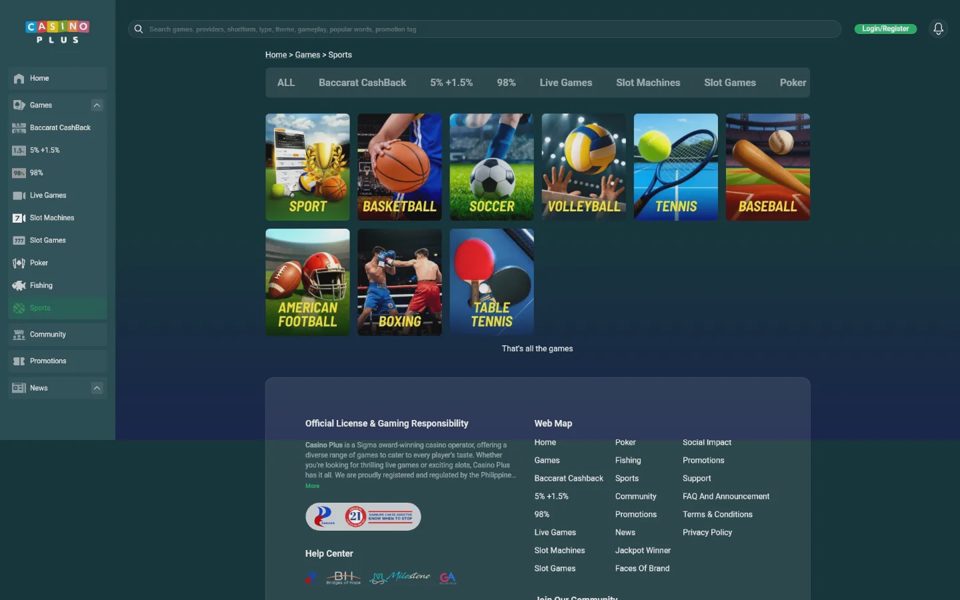Switch to the 98% tab
The width and height of the screenshot is (960, 600).
point(506,83)
